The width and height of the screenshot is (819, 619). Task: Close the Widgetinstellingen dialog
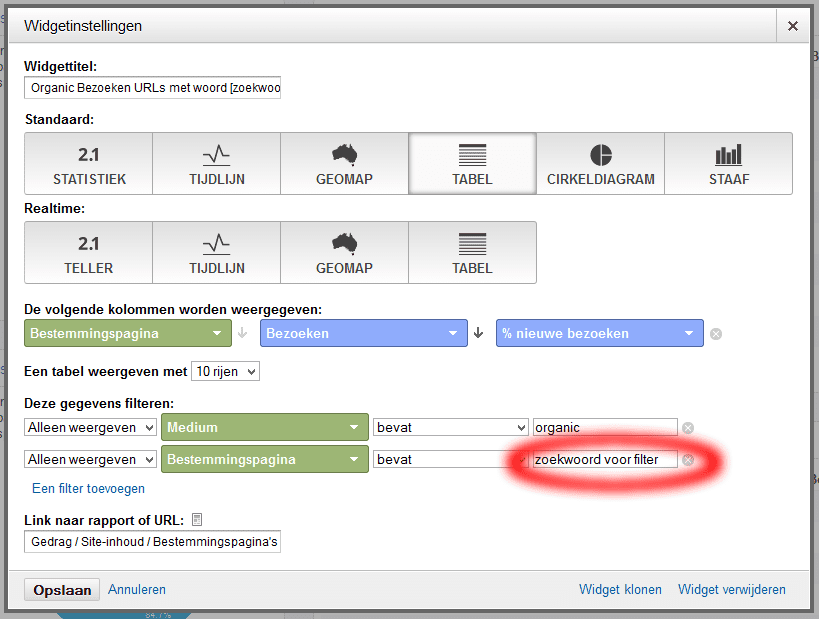792,26
